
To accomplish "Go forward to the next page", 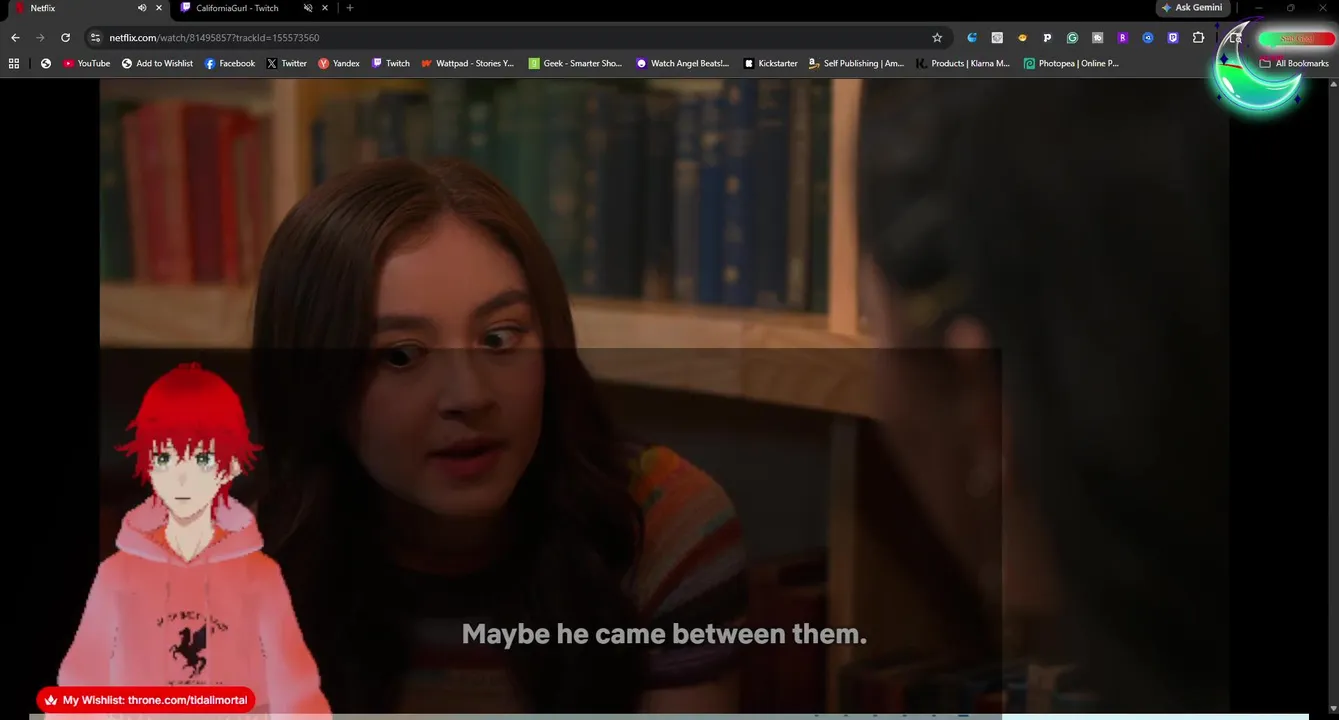I will click(x=40, y=38).
